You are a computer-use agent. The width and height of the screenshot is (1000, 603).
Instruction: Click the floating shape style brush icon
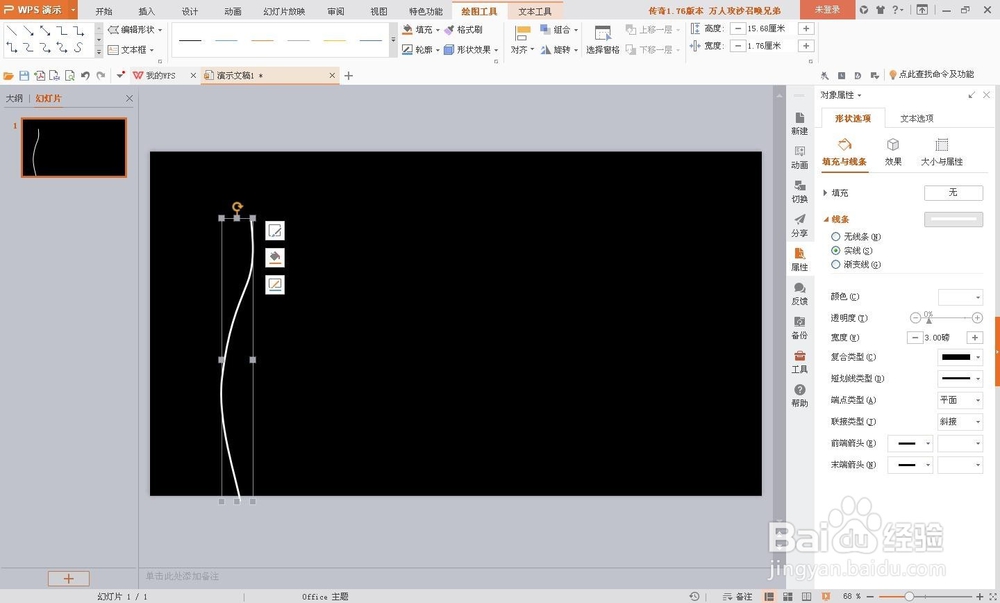tap(275, 231)
